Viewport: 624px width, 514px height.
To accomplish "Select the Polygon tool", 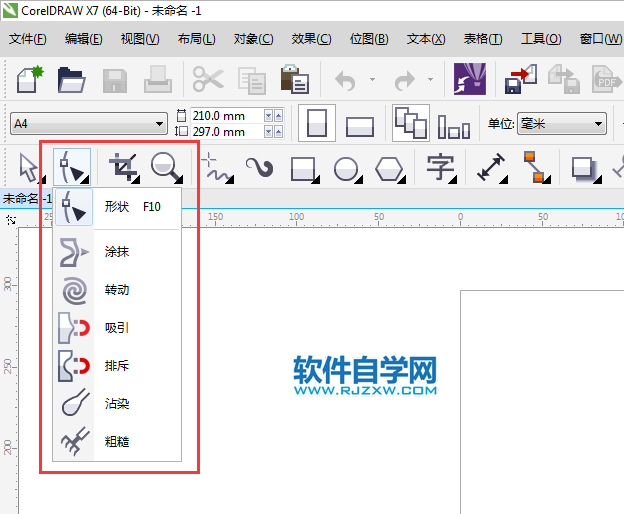I will (x=390, y=169).
